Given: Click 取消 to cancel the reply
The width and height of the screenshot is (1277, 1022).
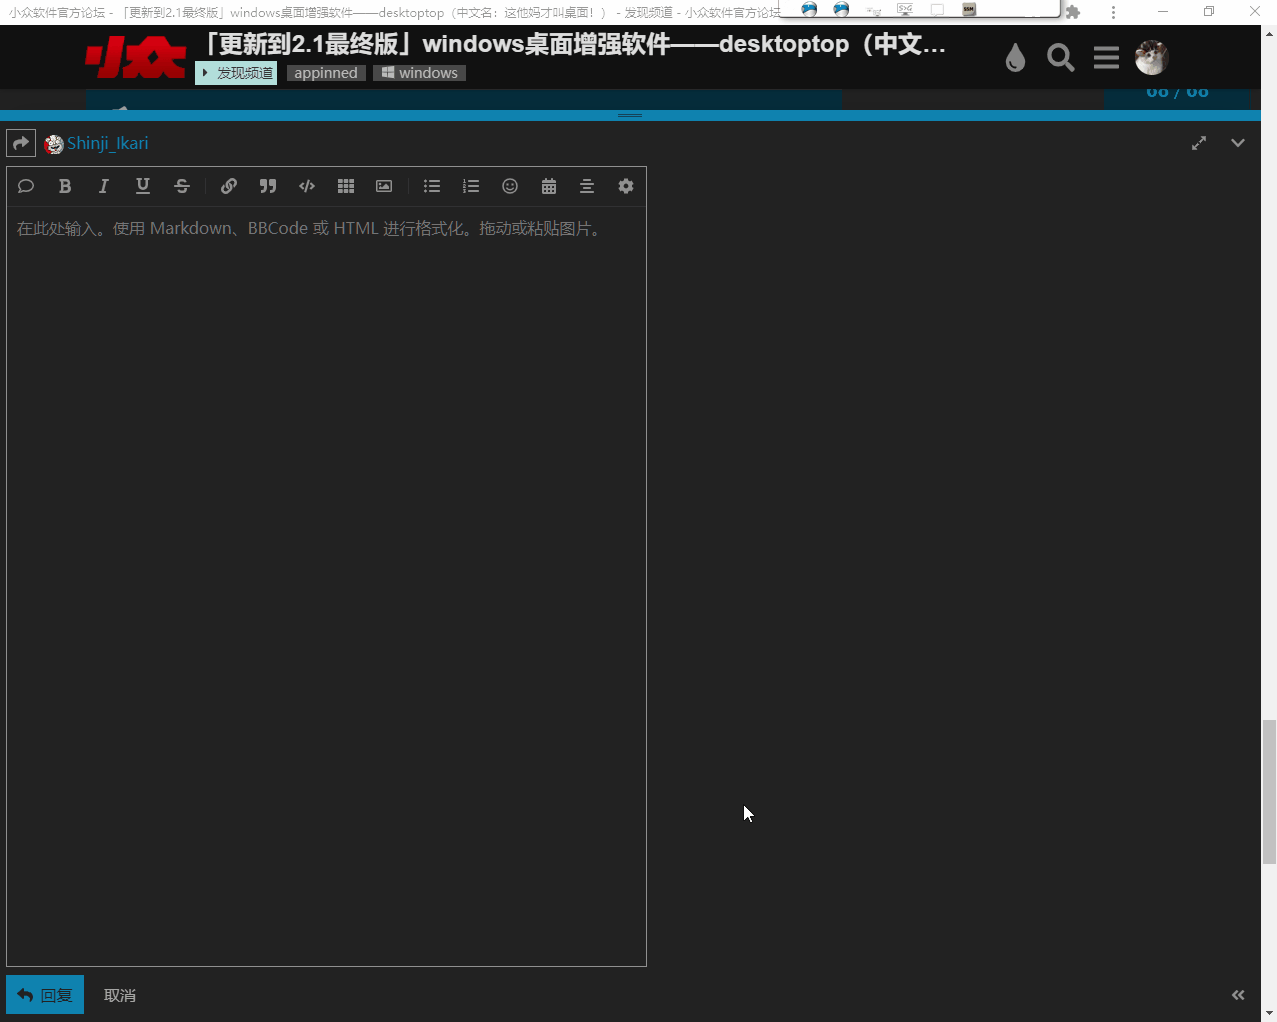Looking at the screenshot, I should point(120,995).
